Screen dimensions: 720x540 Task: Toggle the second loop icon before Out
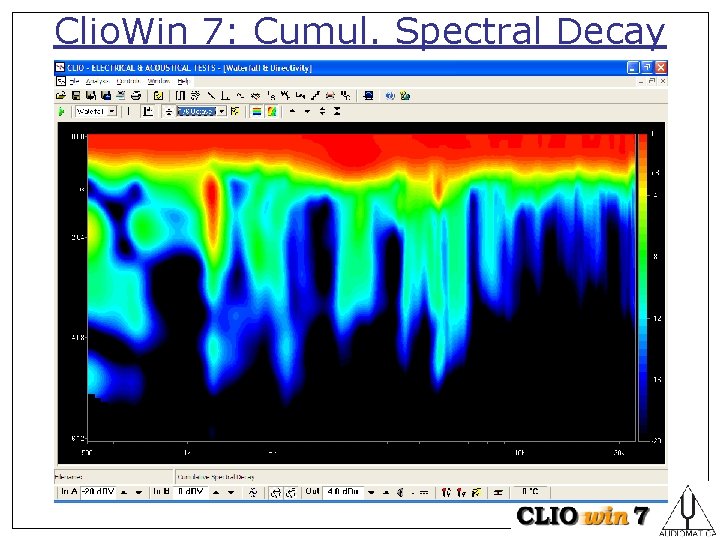pyautogui.click(x=291, y=493)
